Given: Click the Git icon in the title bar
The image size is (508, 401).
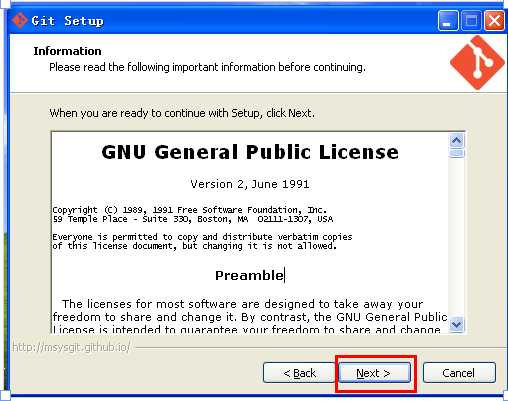Looking at the screenshot, I should 20,21.
